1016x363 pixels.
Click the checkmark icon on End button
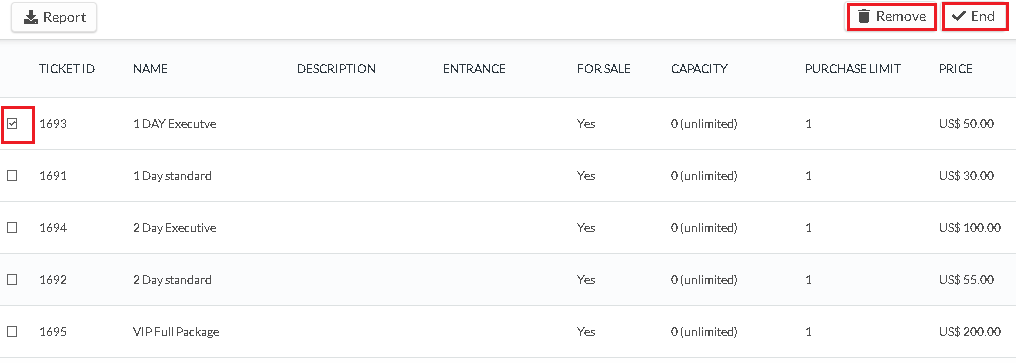[x=958, y=16]
